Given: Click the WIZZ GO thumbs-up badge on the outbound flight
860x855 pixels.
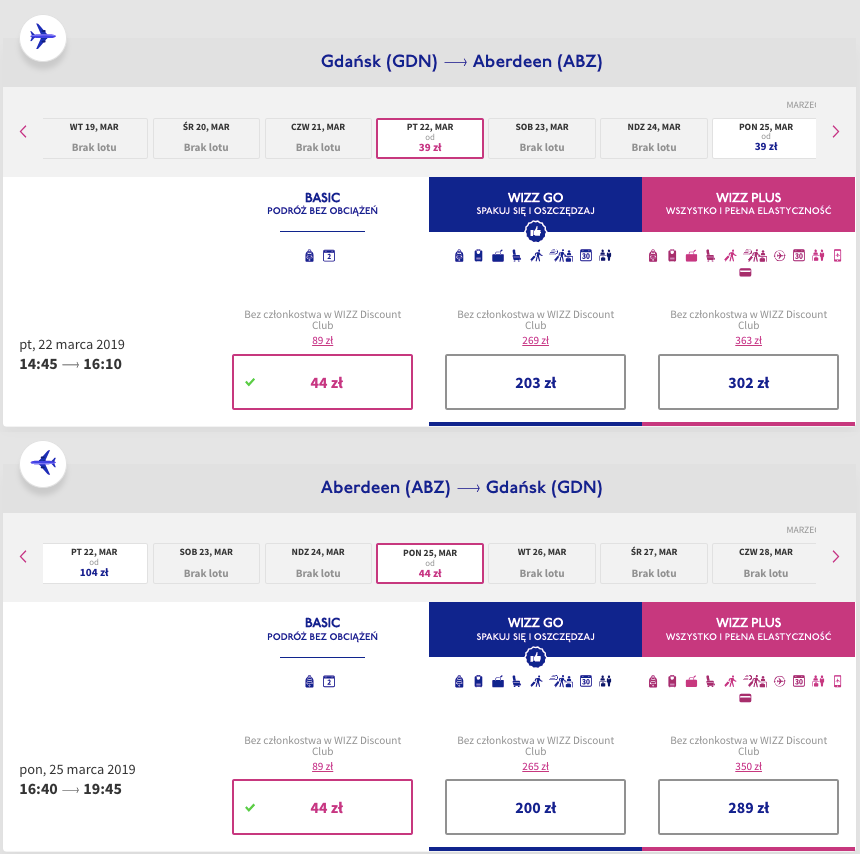Looking at the screenshot, I should (x=535, y=232).
